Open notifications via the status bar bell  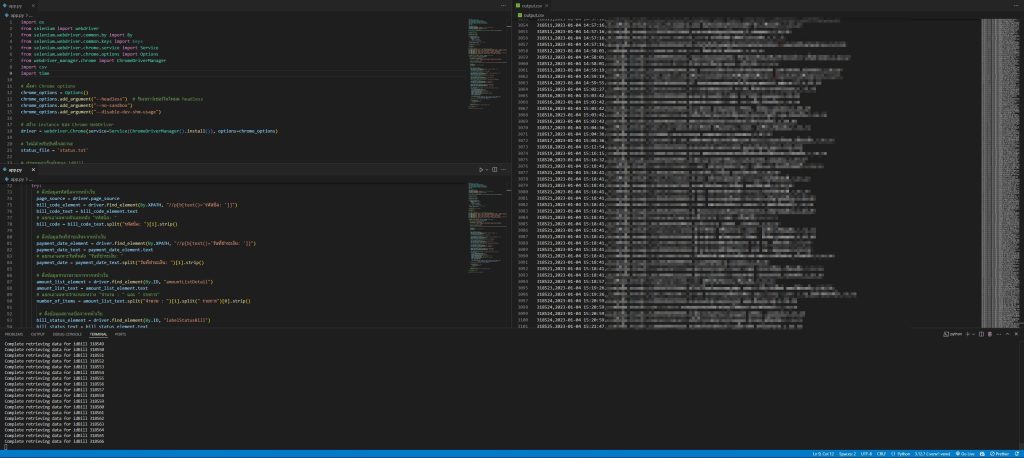1016,453
